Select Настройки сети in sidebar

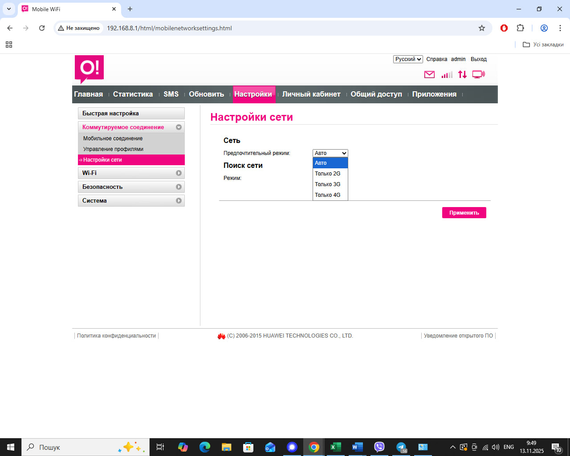131,160
